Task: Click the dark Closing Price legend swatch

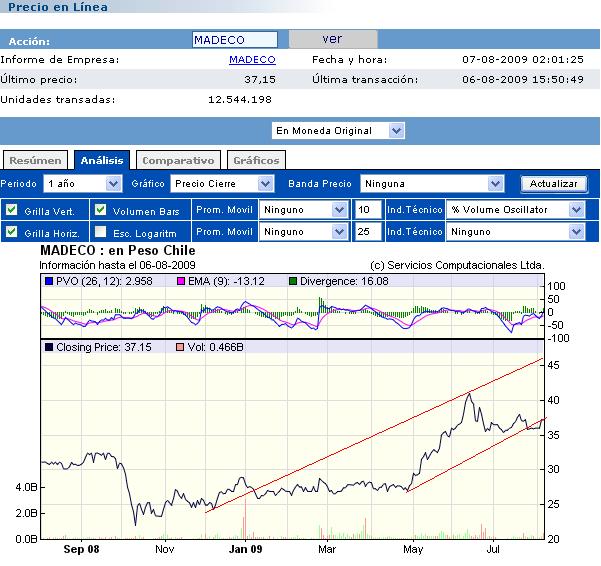Action: pyautogui.click(x=49, y=347)
